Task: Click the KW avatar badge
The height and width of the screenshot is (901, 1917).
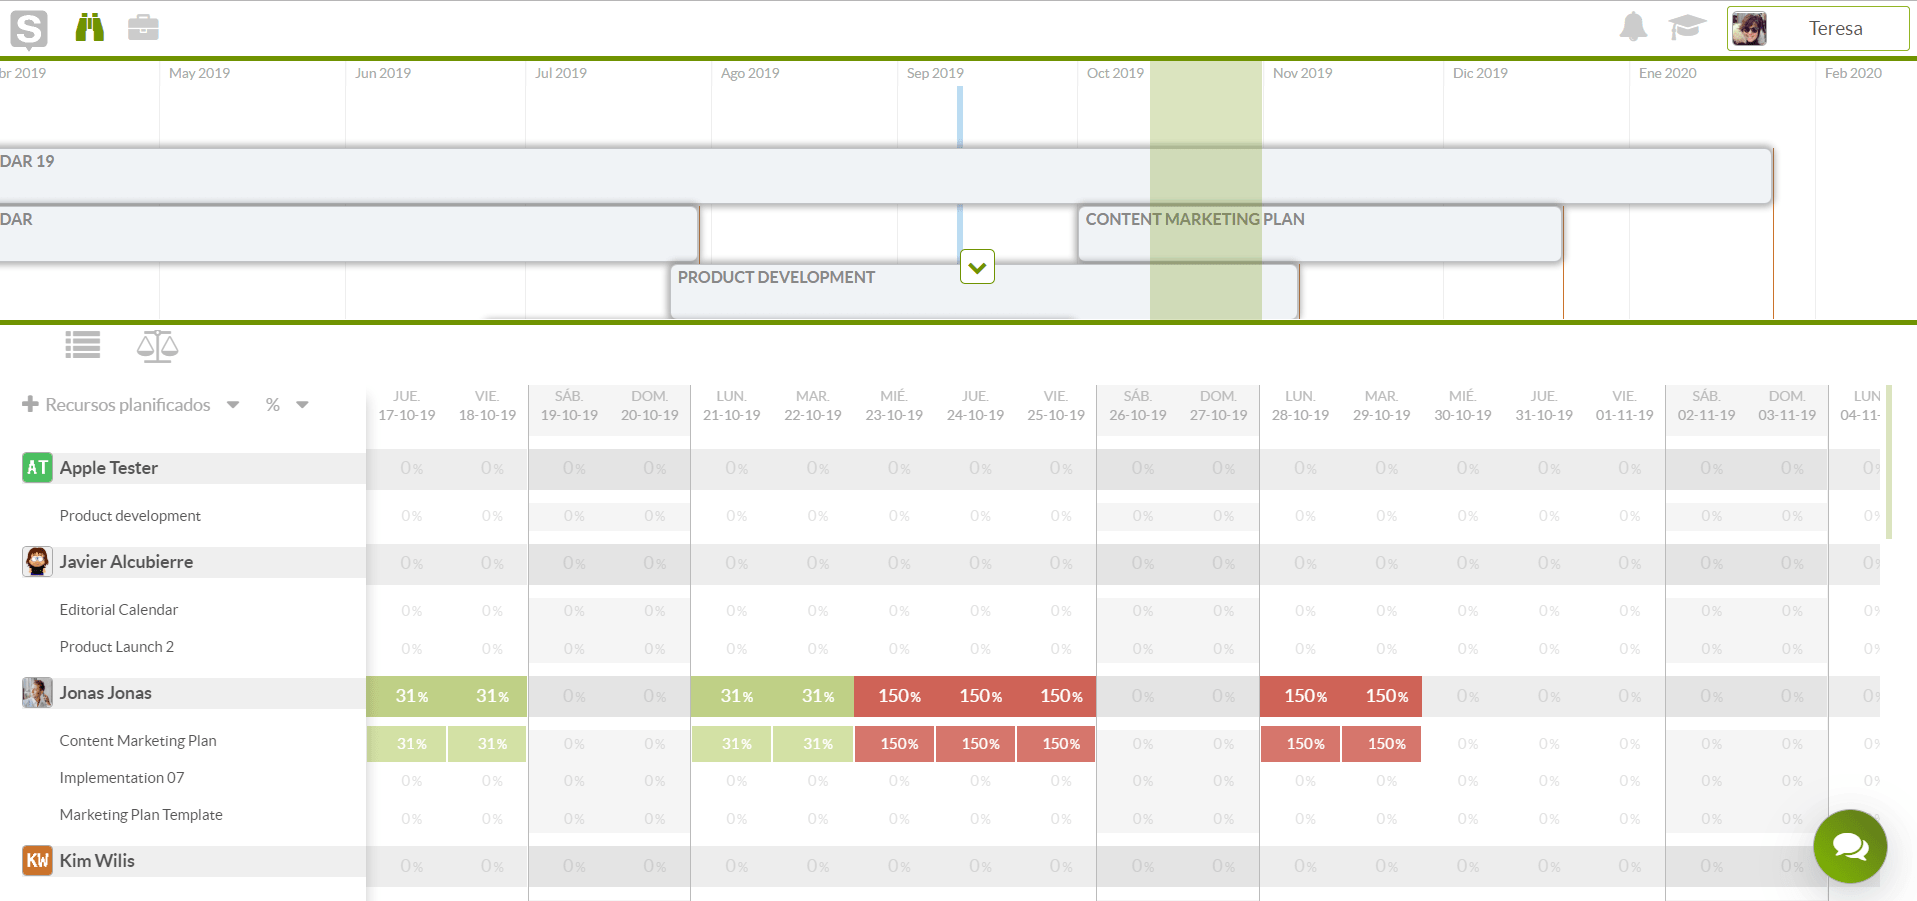Action: tap(37, 860)
